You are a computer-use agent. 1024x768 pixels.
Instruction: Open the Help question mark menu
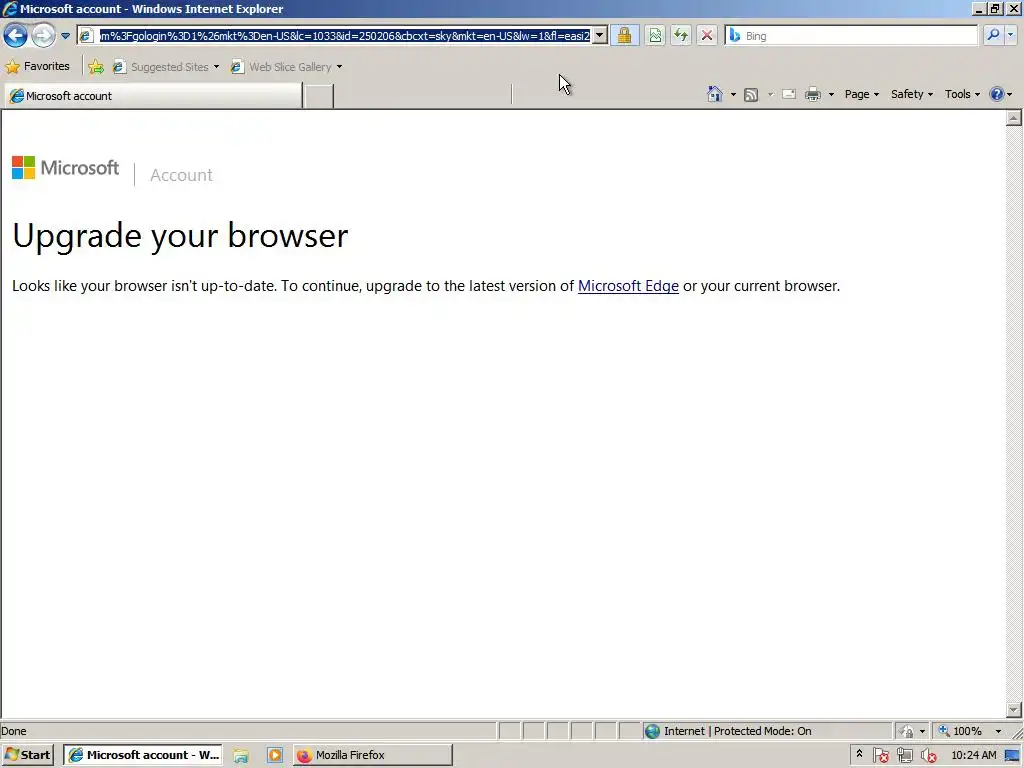(1000, 94)
